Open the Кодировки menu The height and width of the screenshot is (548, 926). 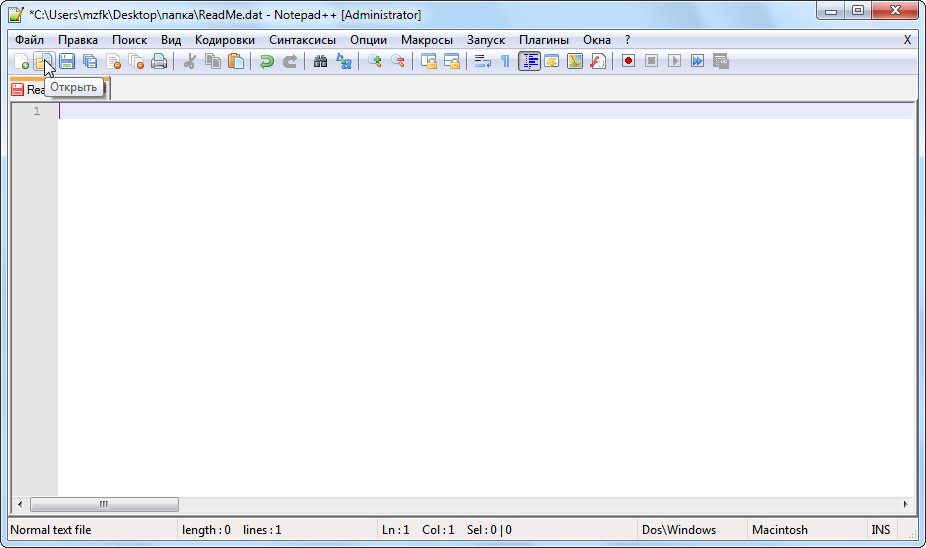(x=225, y=40)
